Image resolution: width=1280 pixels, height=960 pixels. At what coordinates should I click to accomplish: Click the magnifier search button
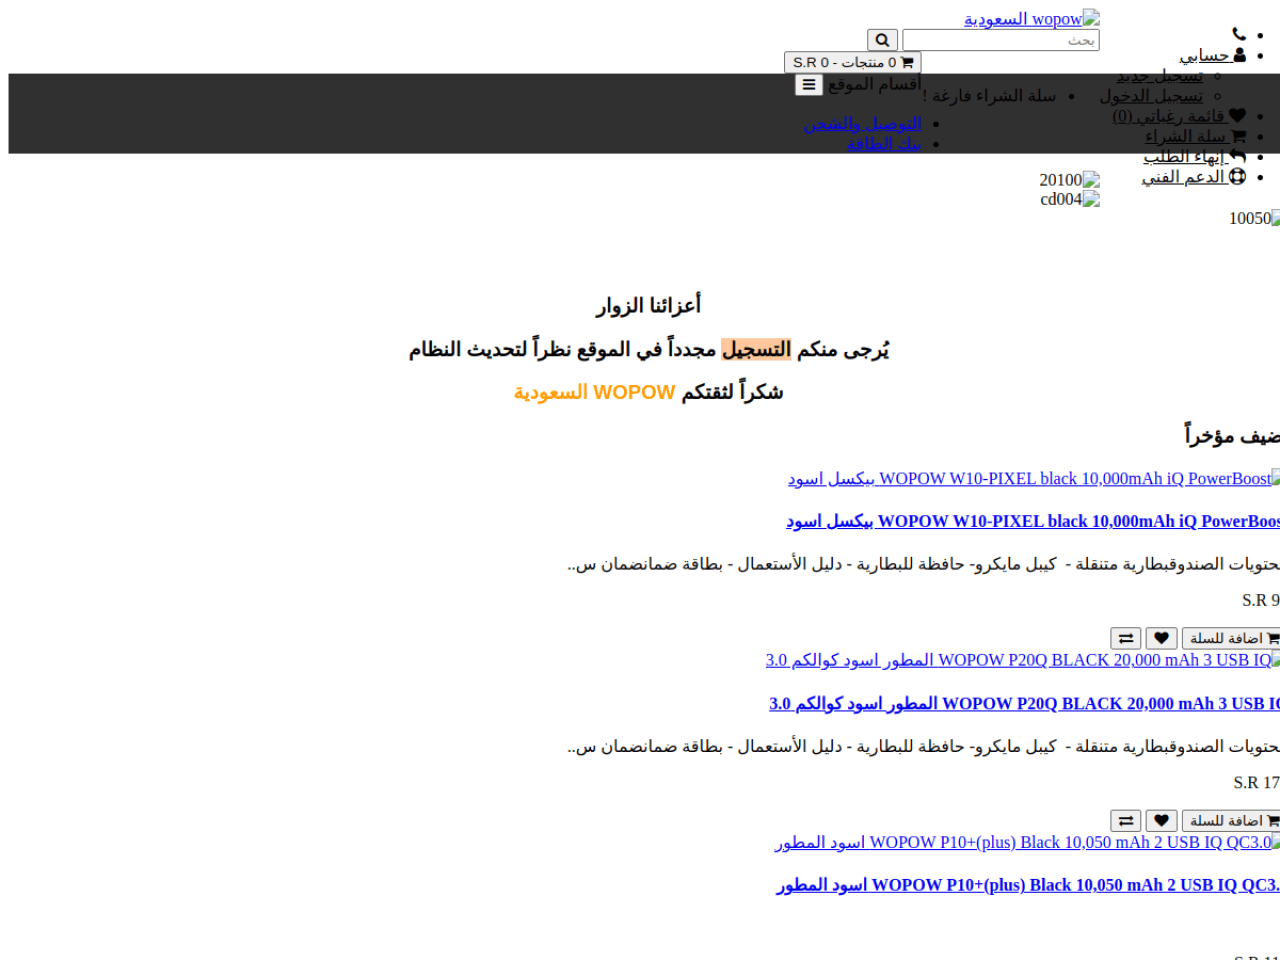882,40
